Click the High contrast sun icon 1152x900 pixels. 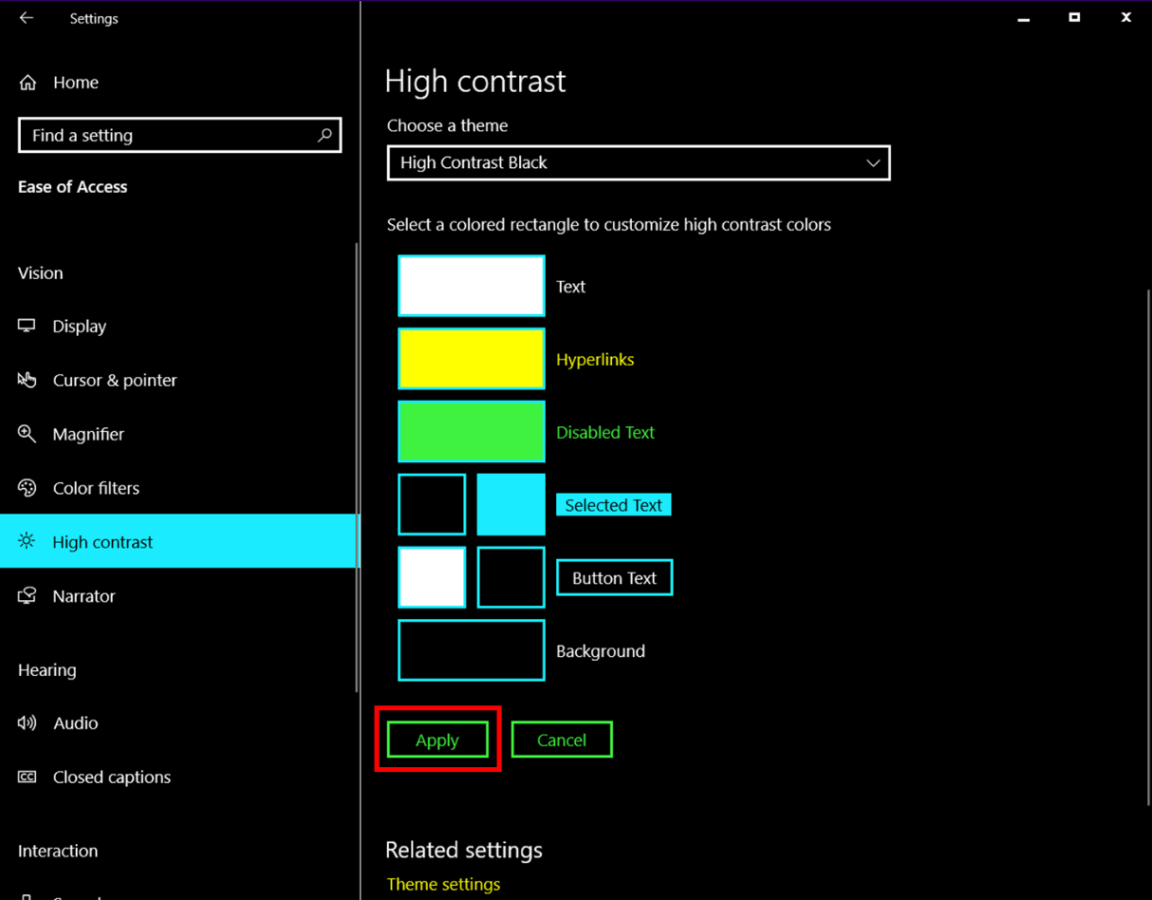coord(27,542)
